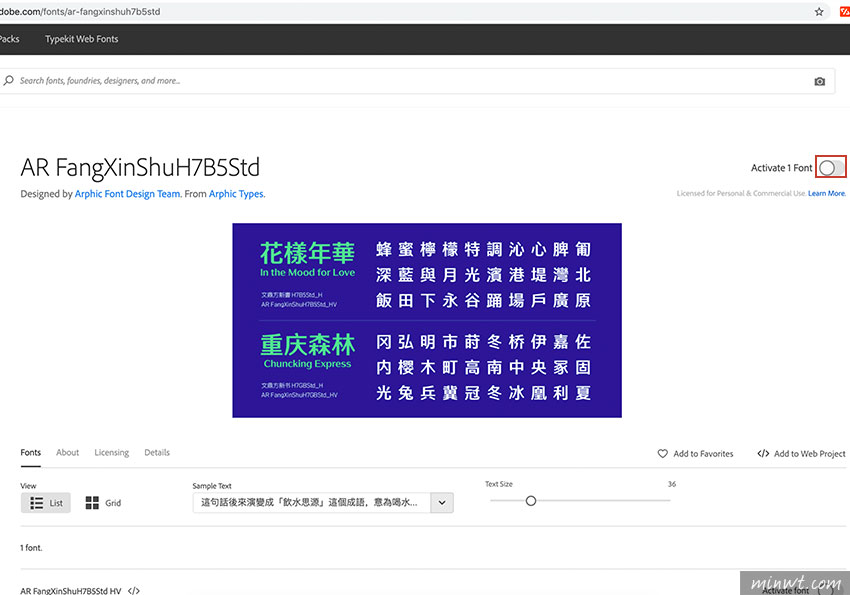Enable the Activate 1 Font toggle
The image size is (850, 595).
pyautogui.click(x=831, y=168)
